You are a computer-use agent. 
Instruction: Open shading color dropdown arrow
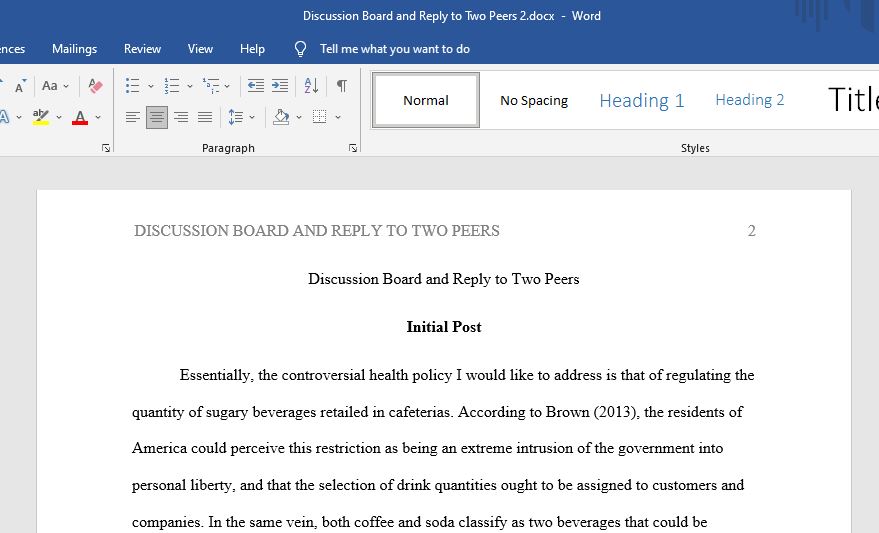(x=299, y=118)
